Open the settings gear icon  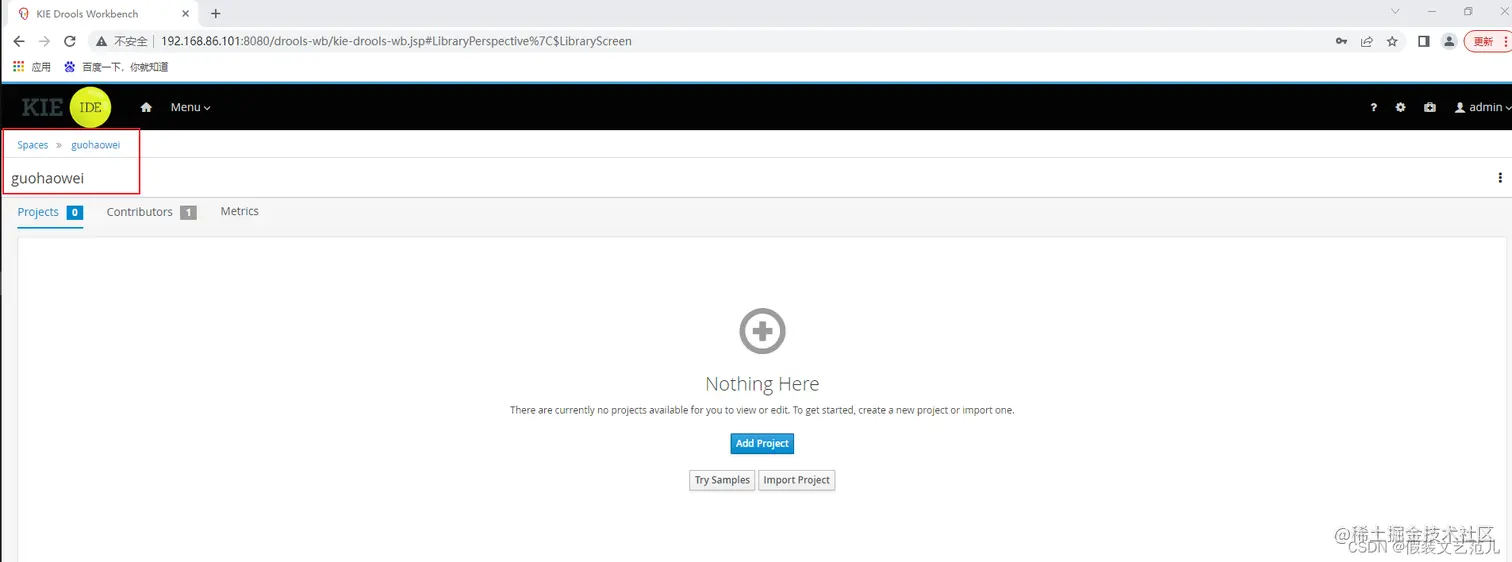coord(1400,107)
